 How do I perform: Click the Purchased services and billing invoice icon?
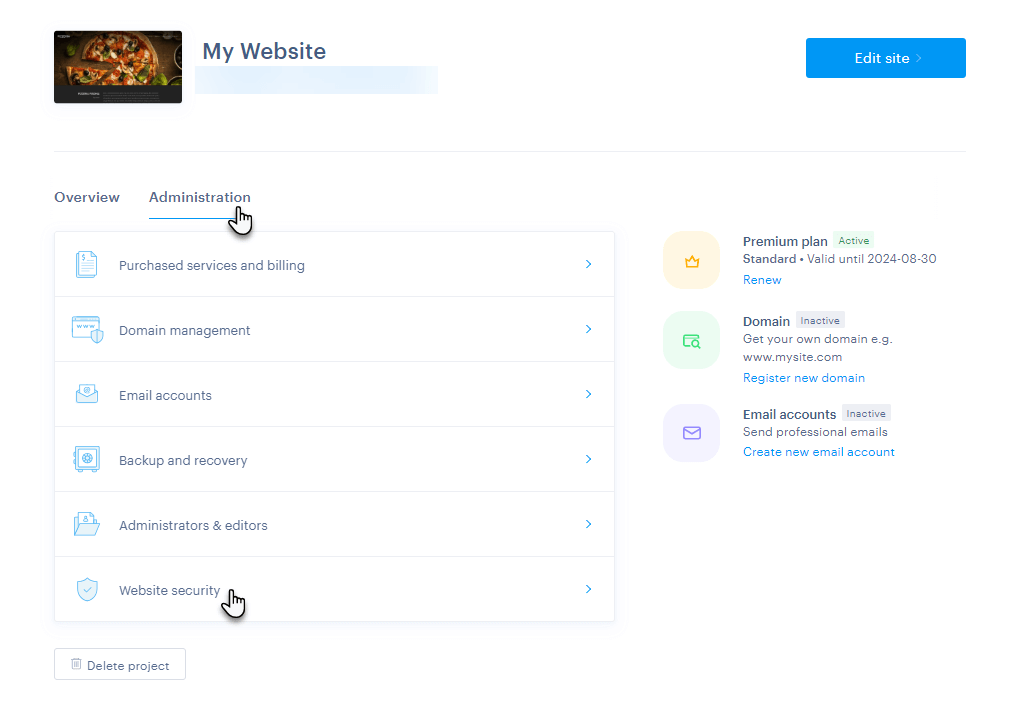[87, 265]
